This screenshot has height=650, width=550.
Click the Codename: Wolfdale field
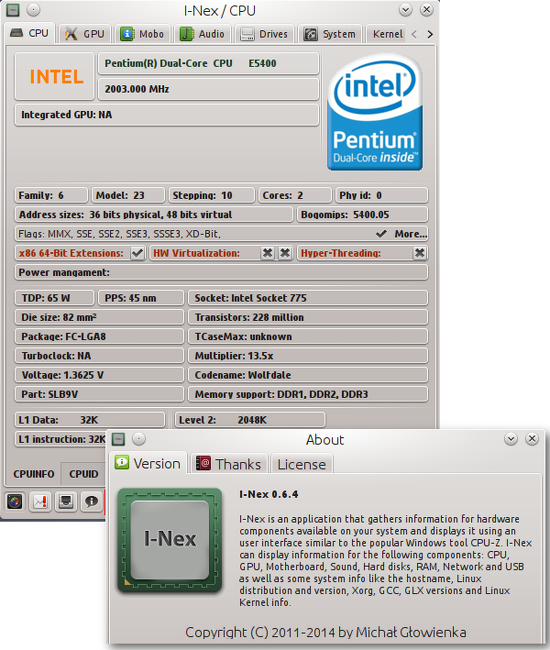point(308,375)
